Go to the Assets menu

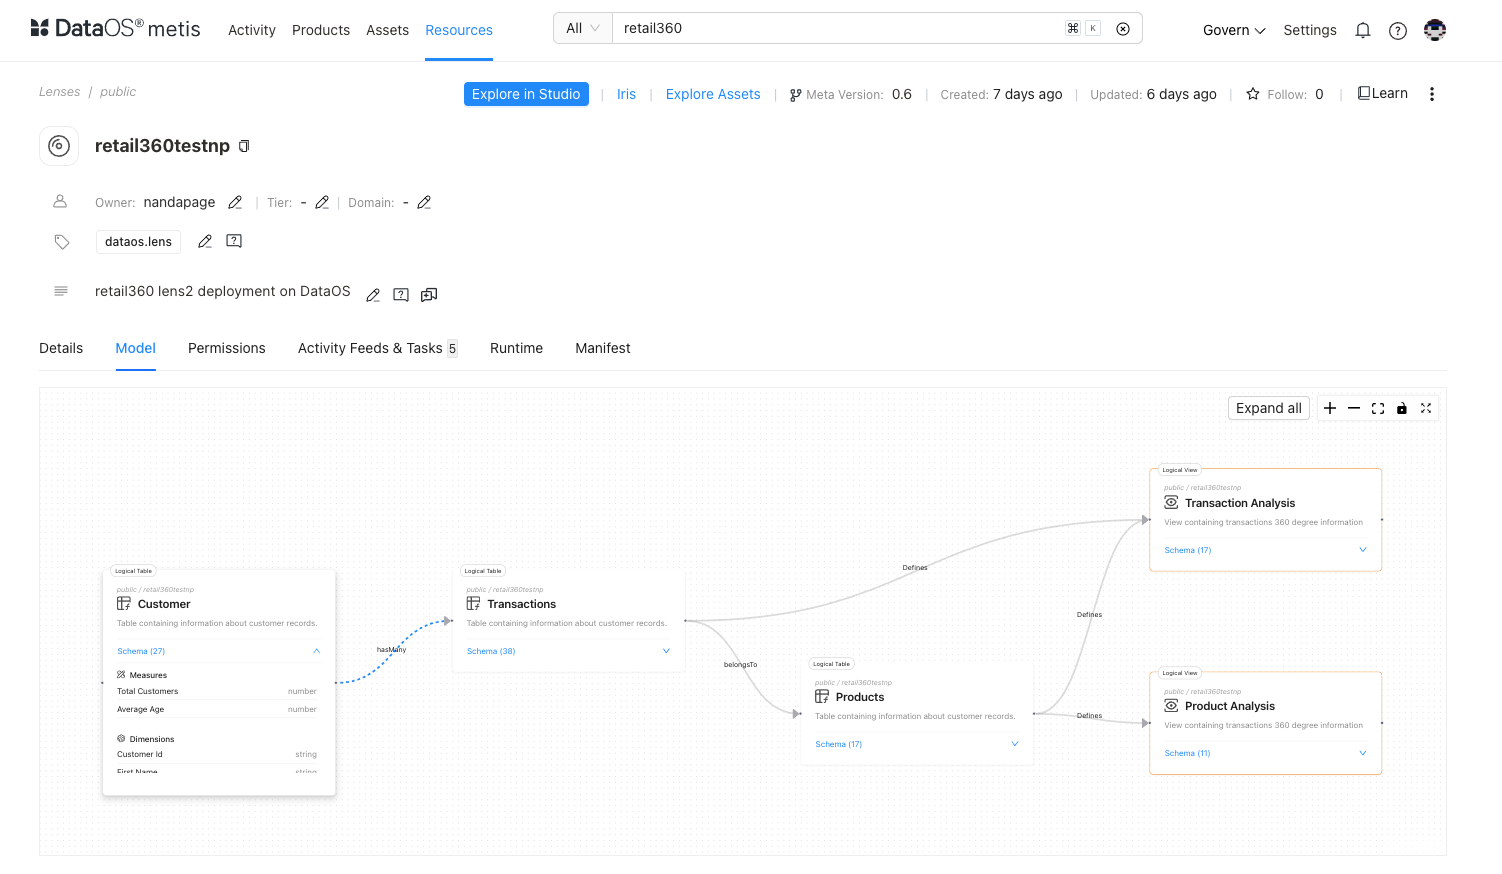(388, 30)
